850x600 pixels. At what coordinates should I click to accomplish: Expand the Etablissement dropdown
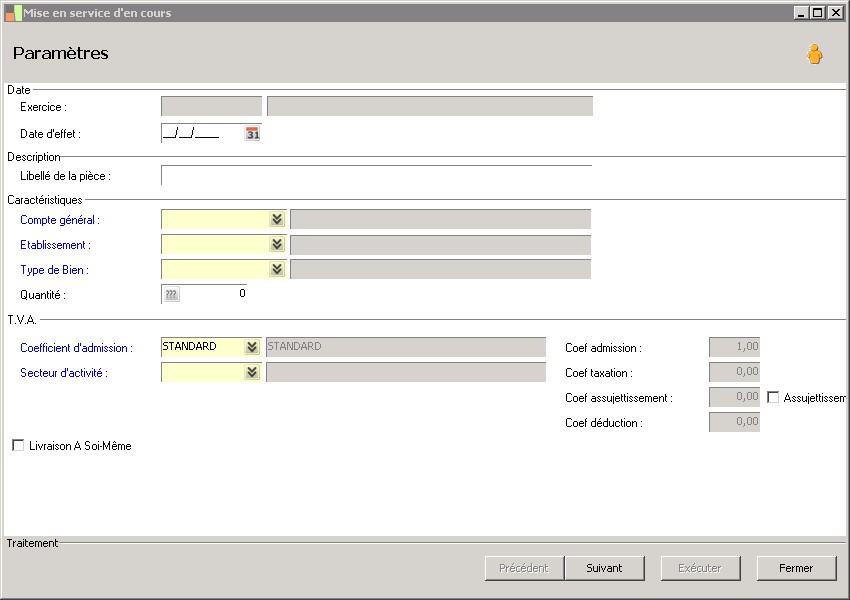point(277,244)
